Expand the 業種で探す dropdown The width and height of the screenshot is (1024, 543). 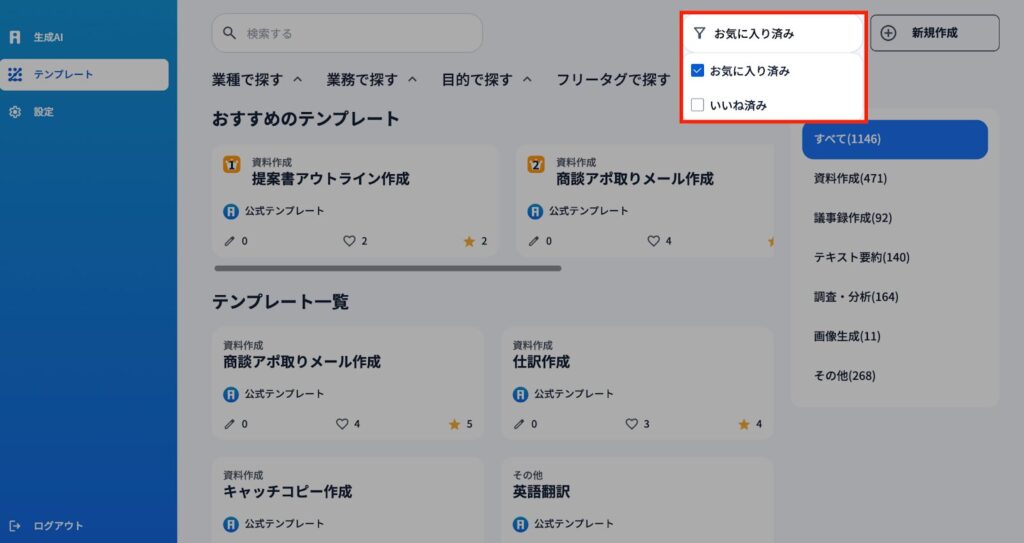point(257,79)
